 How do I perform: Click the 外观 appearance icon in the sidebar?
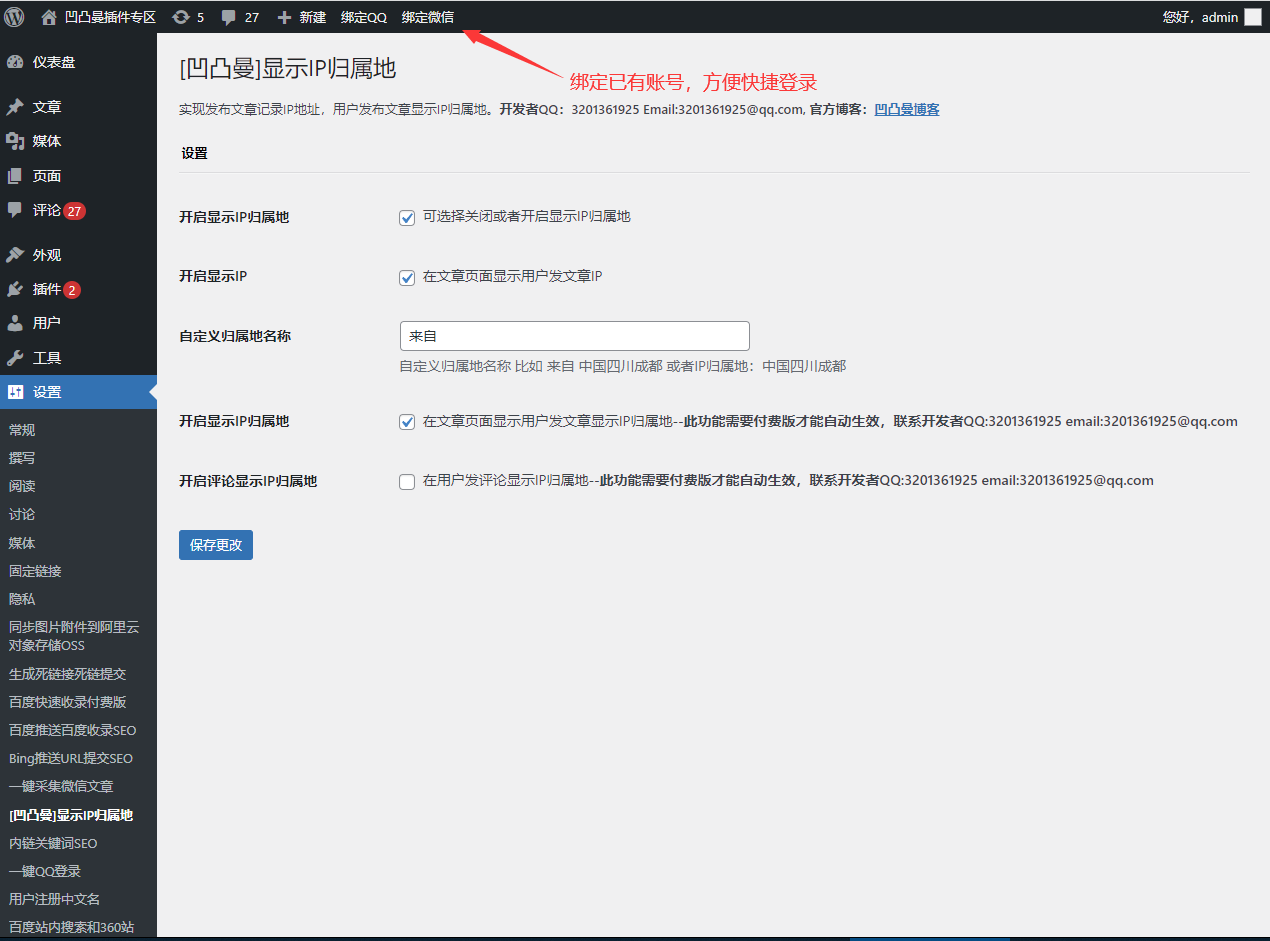[20, 254]
